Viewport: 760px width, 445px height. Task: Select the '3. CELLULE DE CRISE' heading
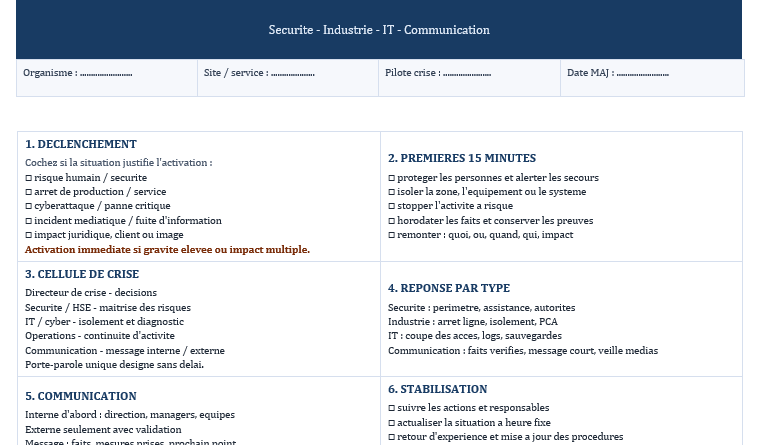pos(82,274)
